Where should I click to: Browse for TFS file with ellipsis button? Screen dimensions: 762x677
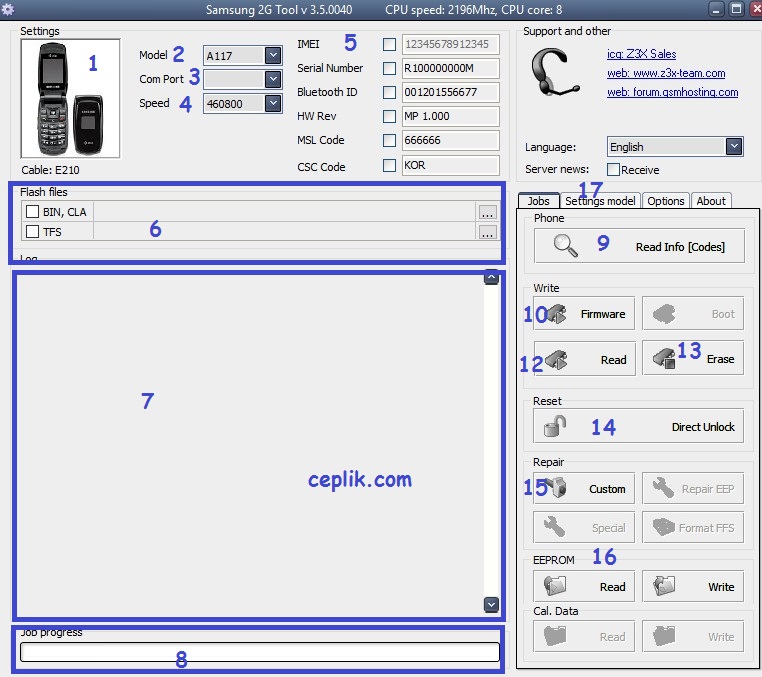487,232
